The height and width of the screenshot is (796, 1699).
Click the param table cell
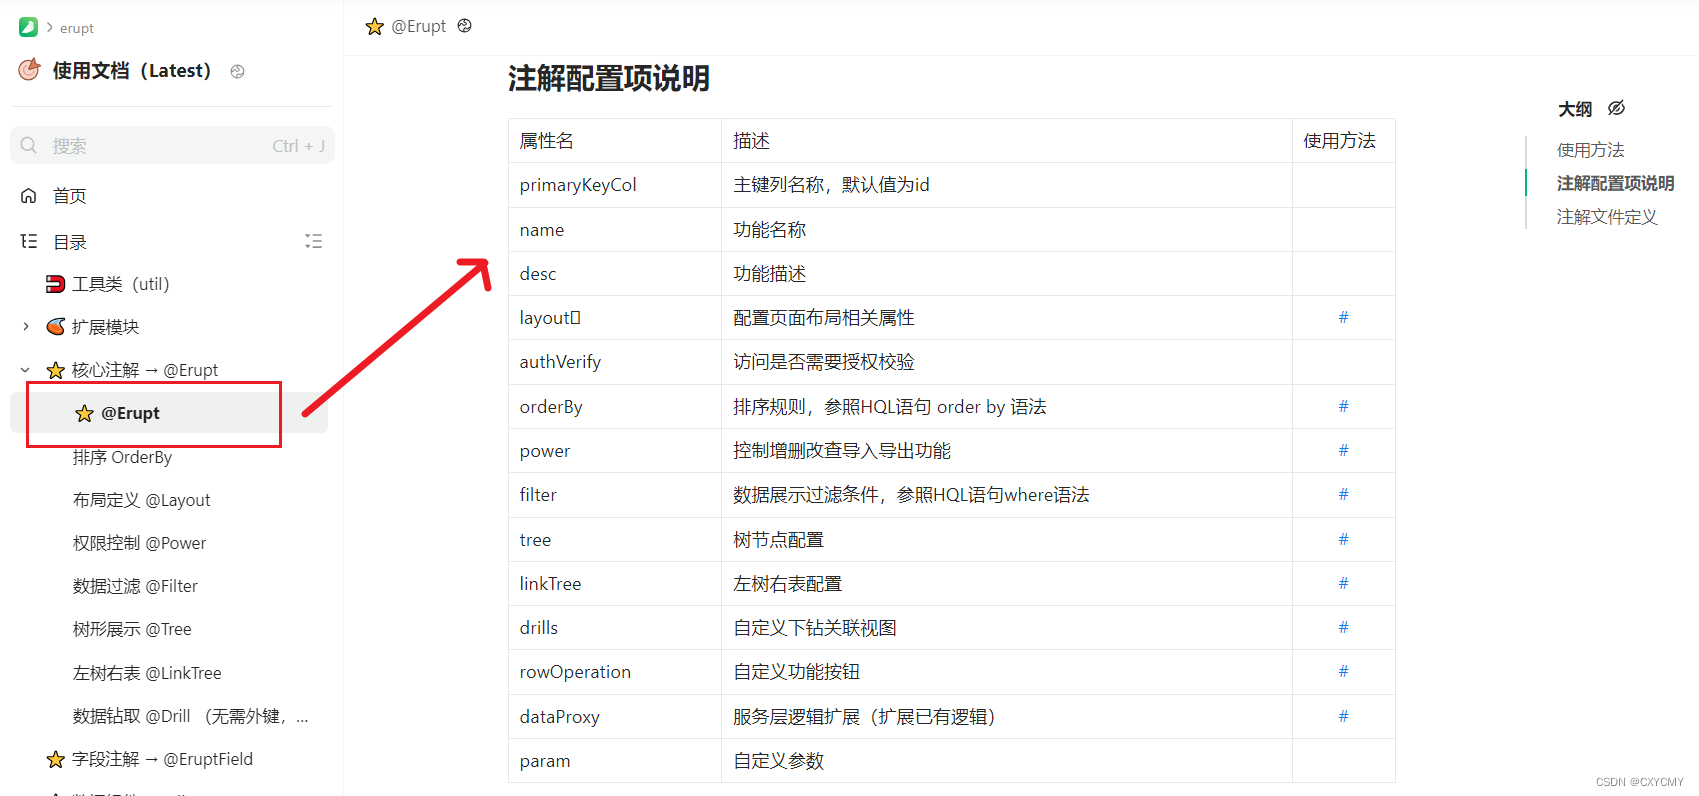[615, 761]
